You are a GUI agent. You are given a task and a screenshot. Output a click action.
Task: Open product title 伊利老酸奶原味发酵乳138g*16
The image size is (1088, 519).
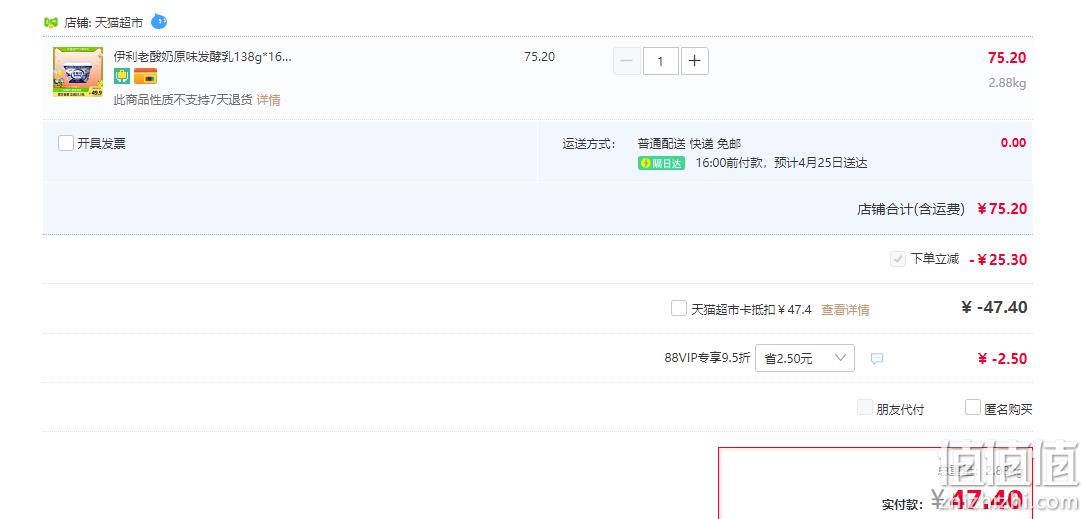click(x=203, y=57)
